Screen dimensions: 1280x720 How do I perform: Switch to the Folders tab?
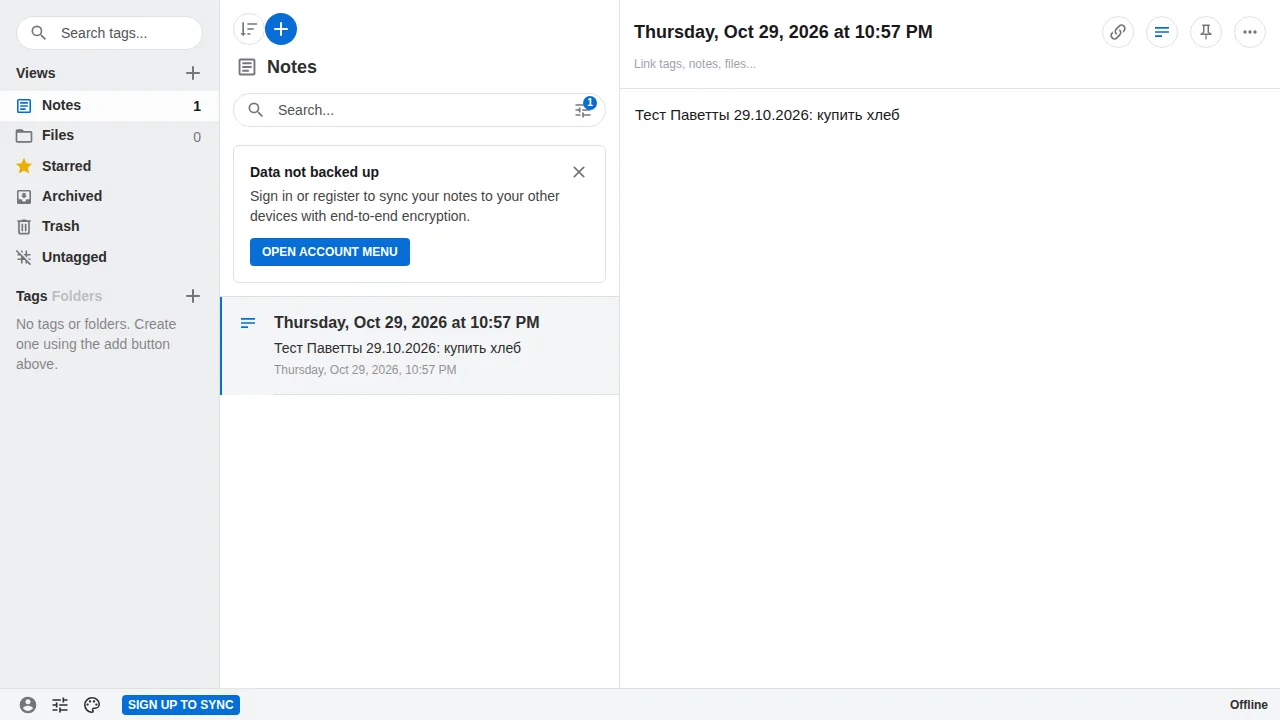point(77,296)
